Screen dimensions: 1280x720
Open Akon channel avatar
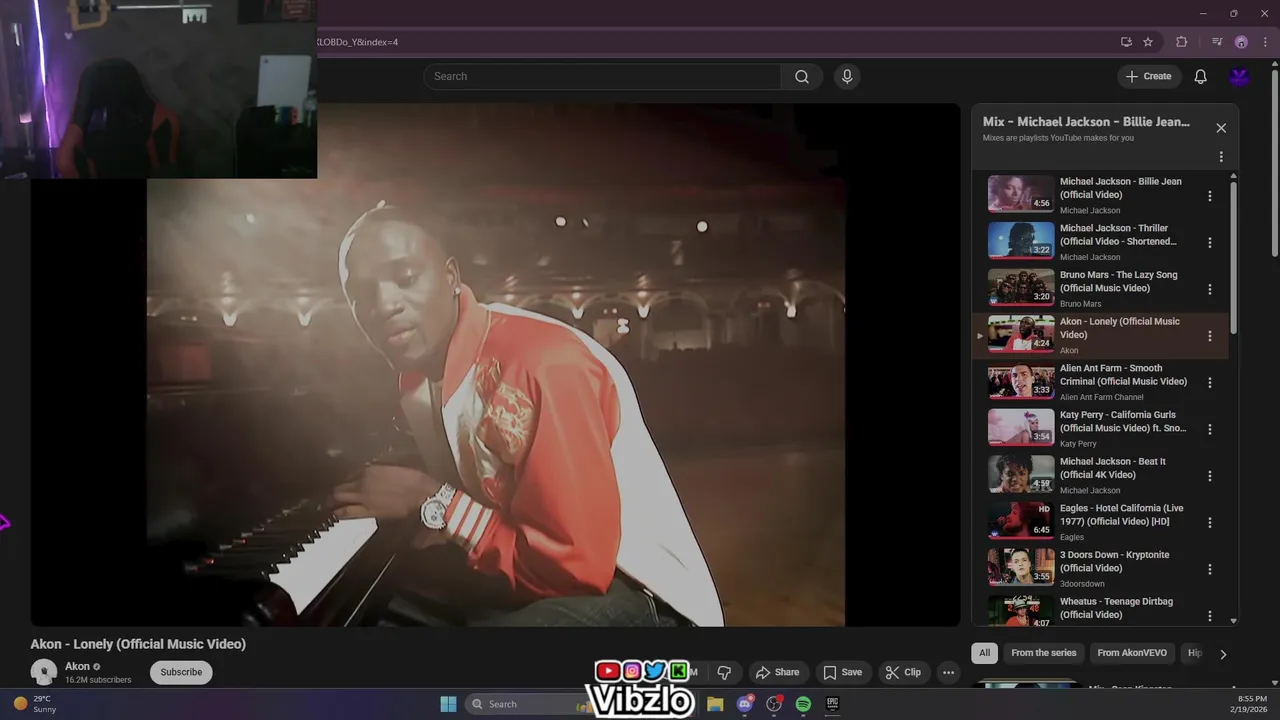[x=44, y=672]
